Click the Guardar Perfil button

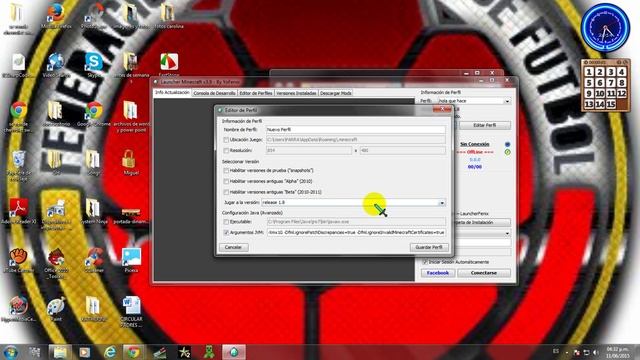pyautogui.click(x=429, y=247)
